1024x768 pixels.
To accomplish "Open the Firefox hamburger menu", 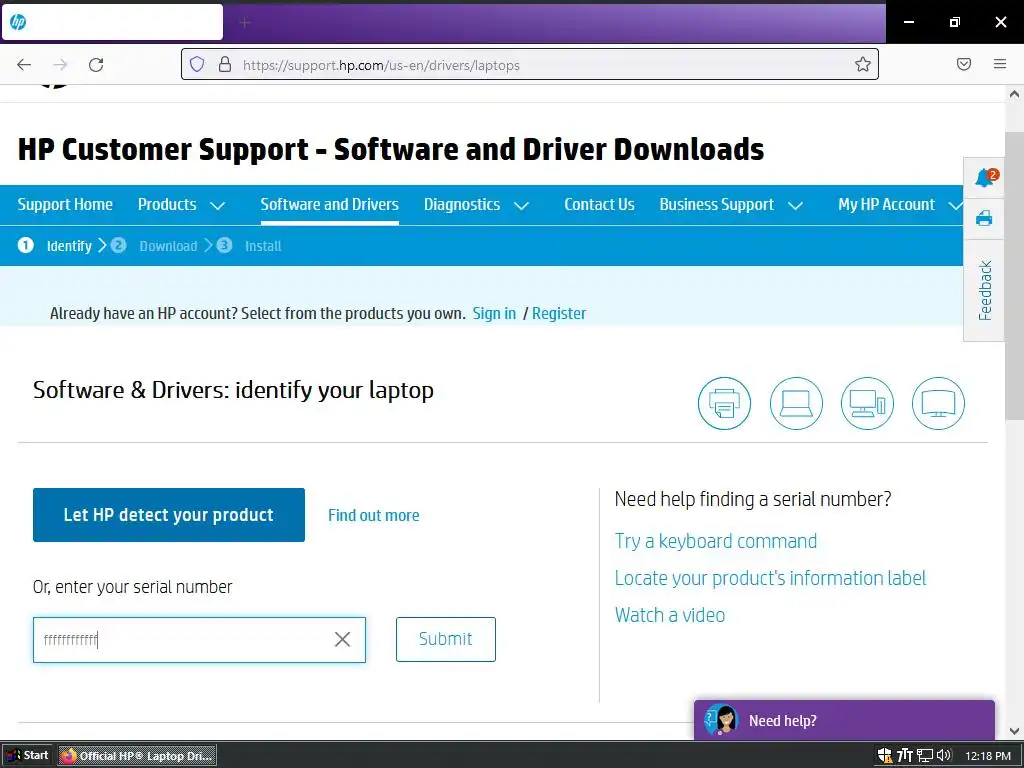I will point(1000,64).
